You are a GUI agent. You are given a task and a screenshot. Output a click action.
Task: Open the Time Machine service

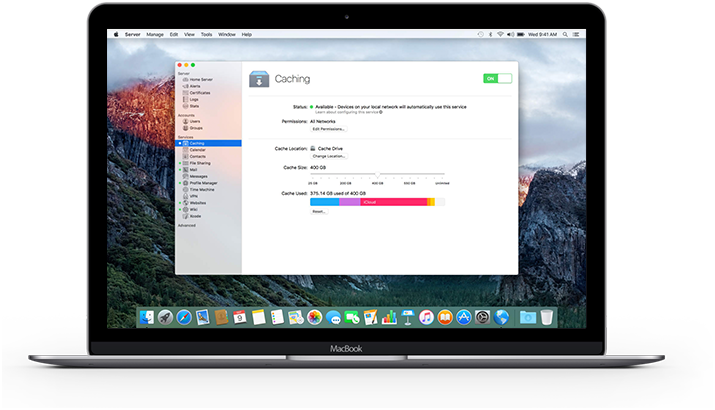pyautogui.click(x=201, y=190)
